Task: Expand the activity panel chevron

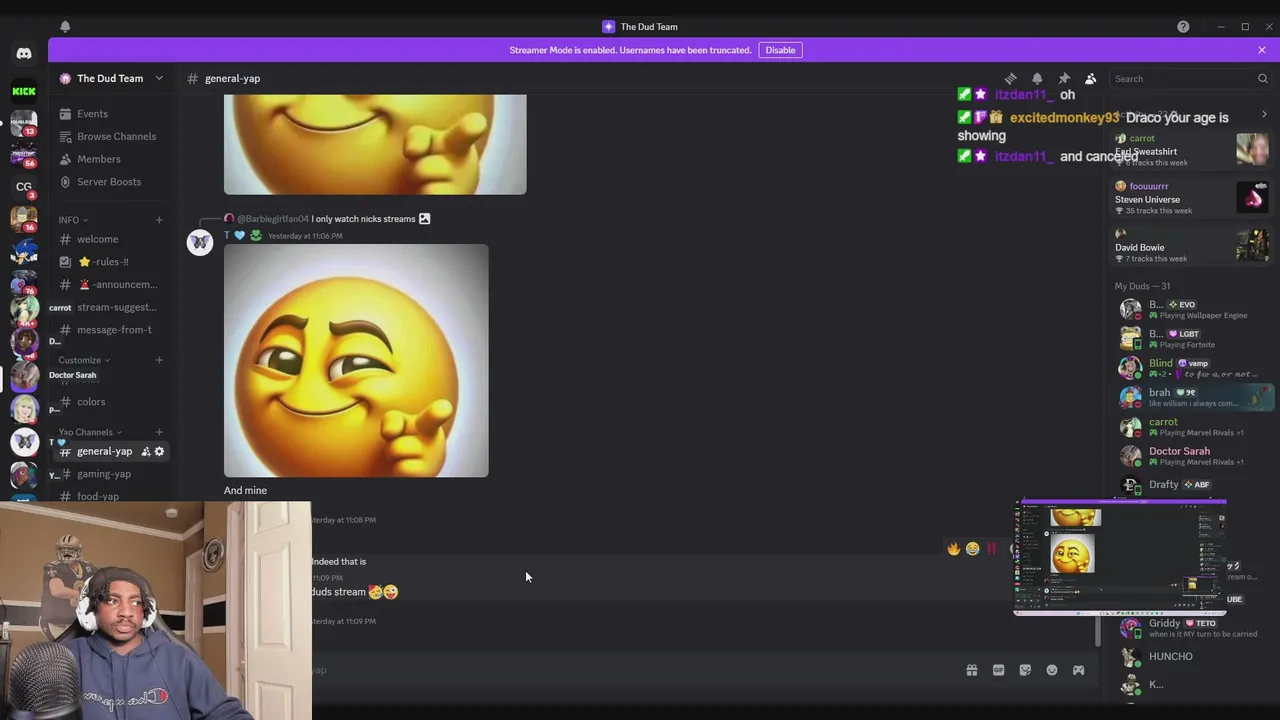Action: coord(1264,115)
